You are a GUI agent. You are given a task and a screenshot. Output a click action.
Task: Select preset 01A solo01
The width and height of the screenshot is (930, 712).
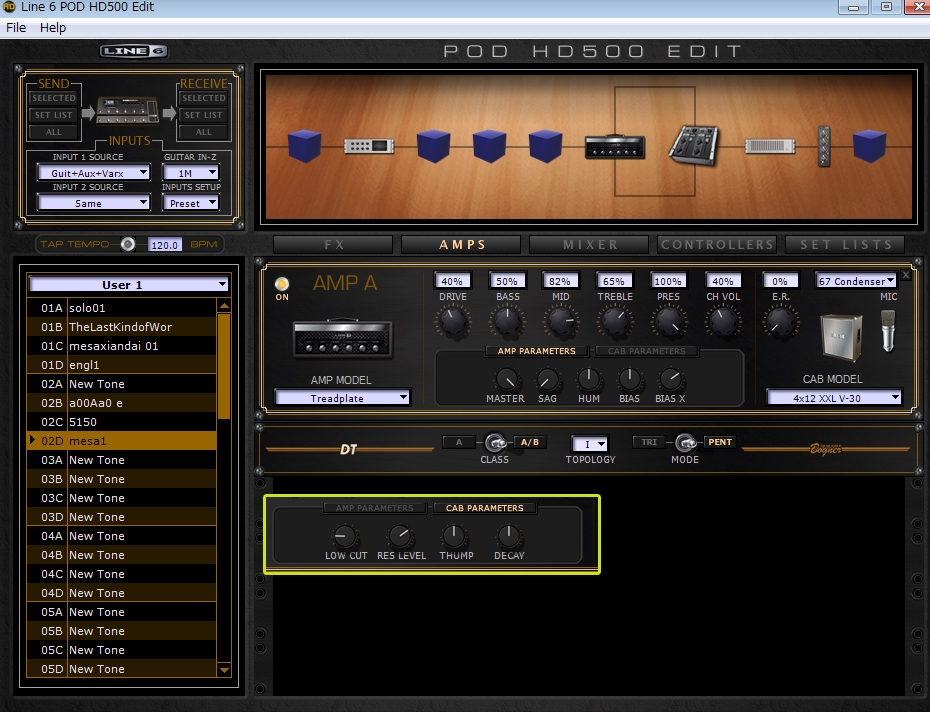point(122,307)
